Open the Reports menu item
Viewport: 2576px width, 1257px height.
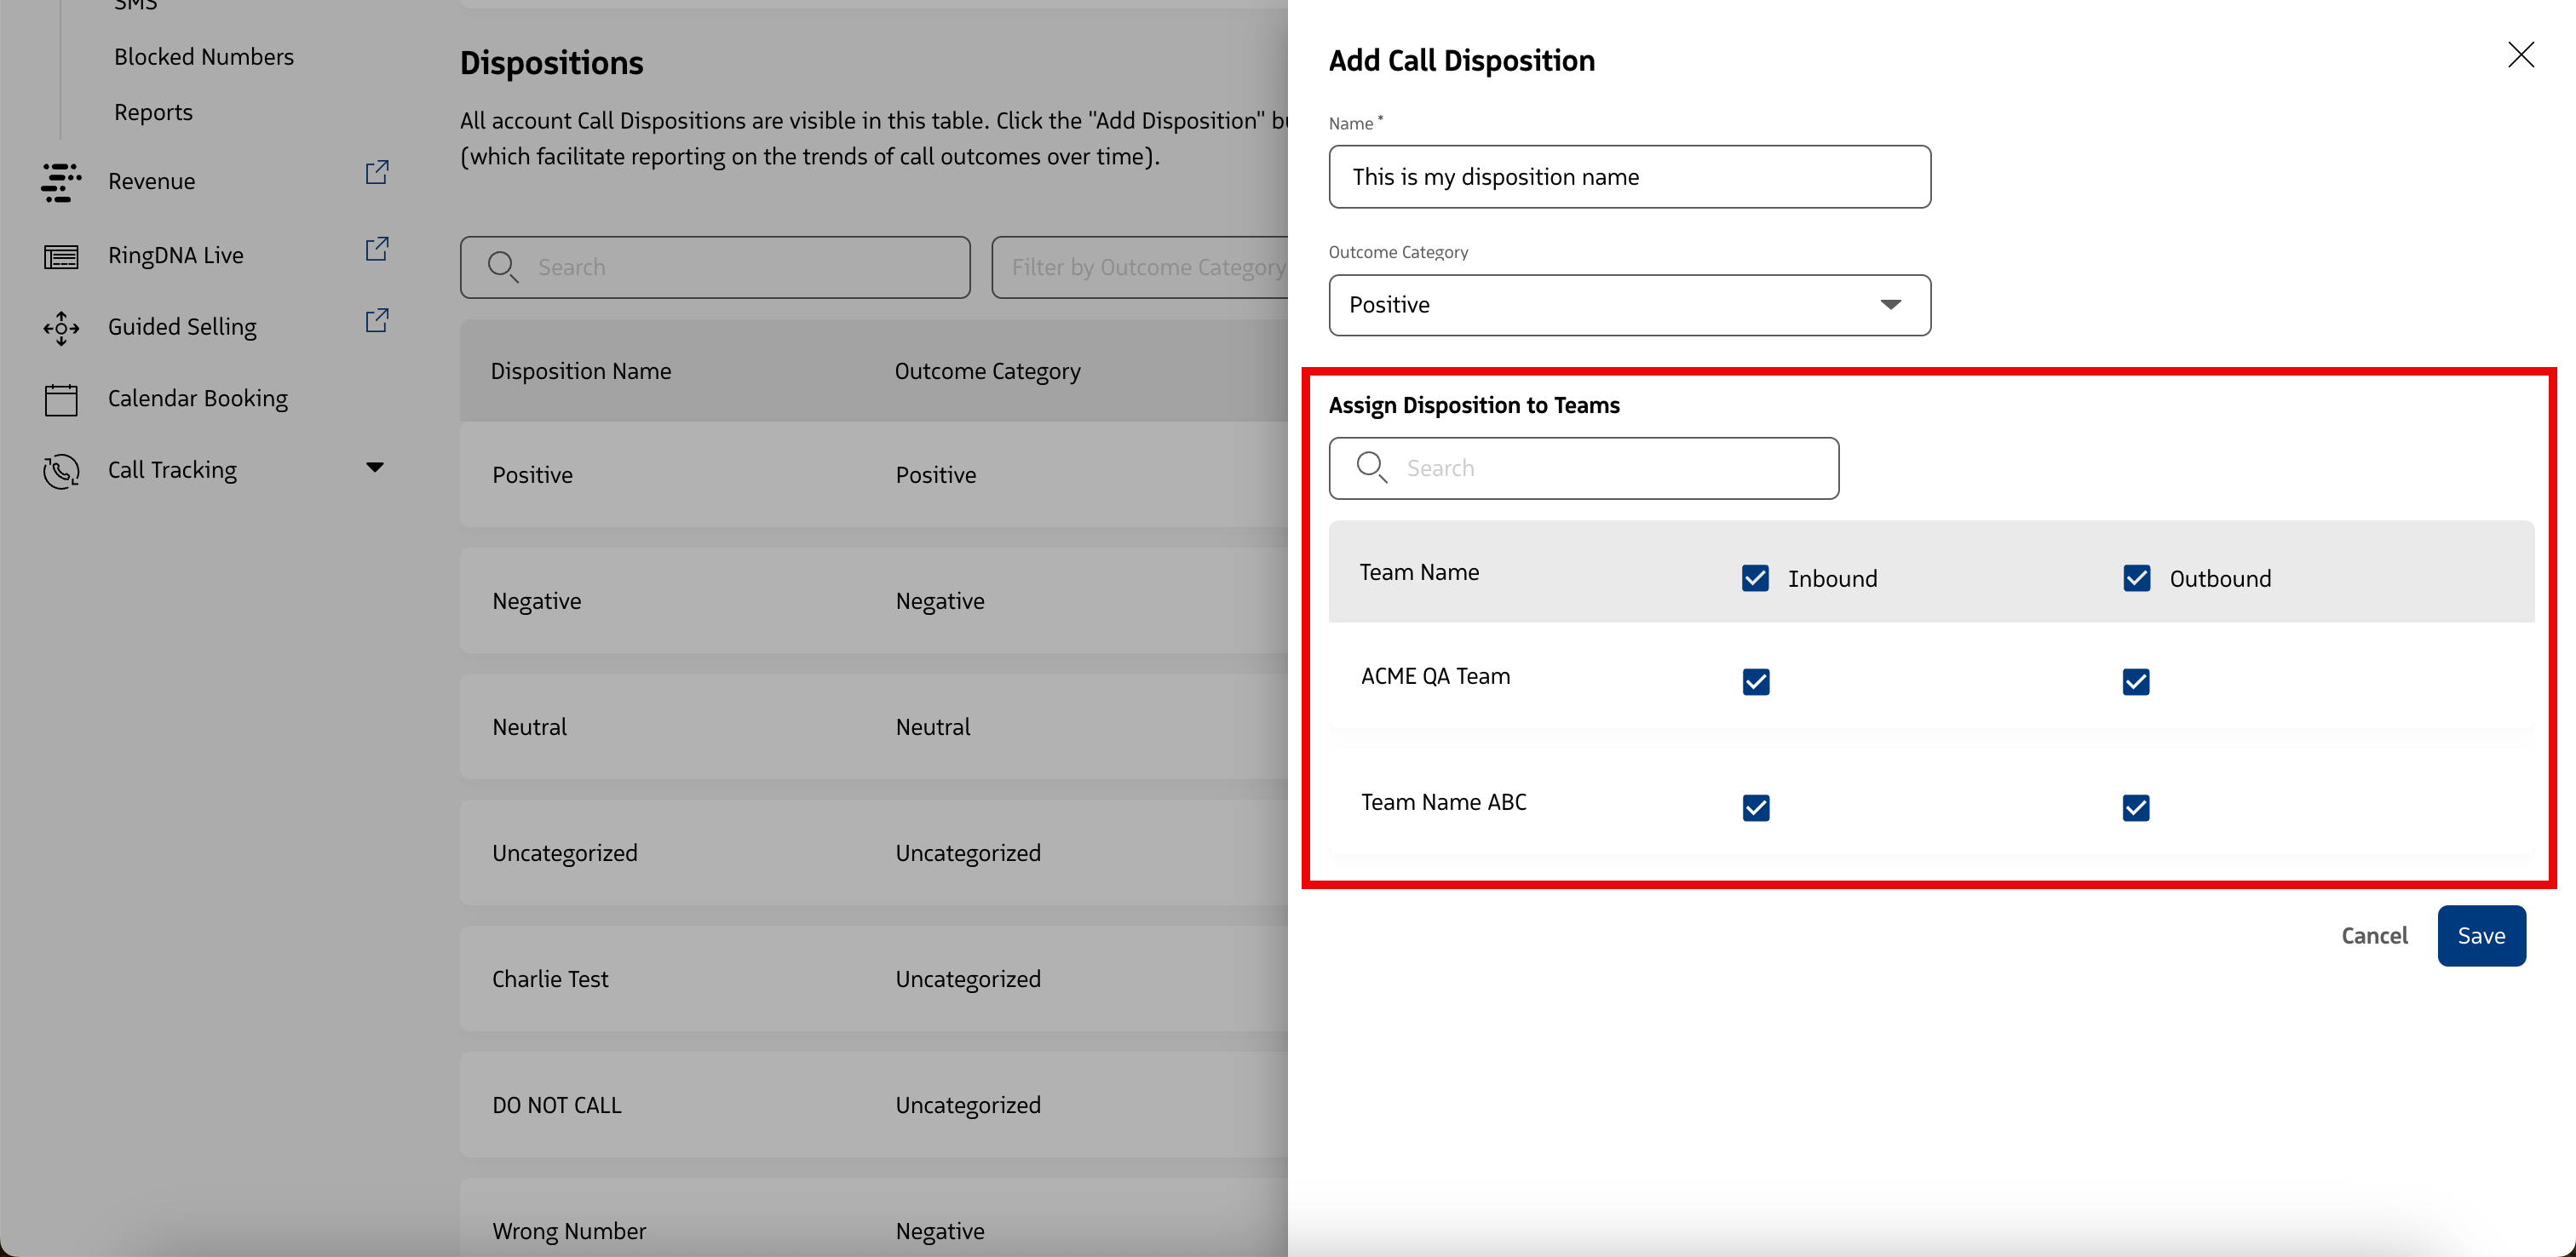(x=153, y=112)
